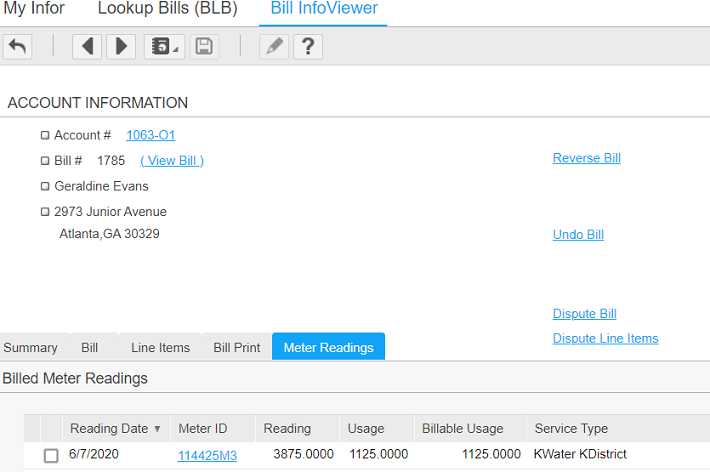Go to the previous record
Image resolution: width=710 pixels, height=472 pixels.
[x=87, y=46]
